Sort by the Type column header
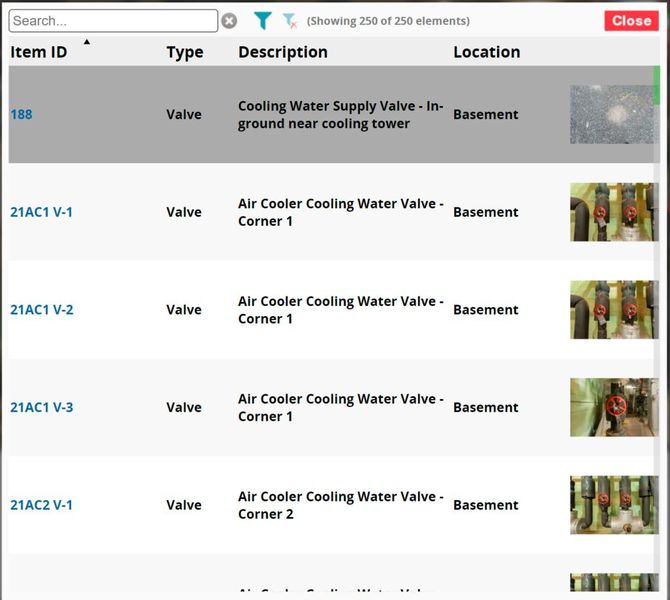The height and width of the screenshot is (600, 670). [x=184, y=52]
